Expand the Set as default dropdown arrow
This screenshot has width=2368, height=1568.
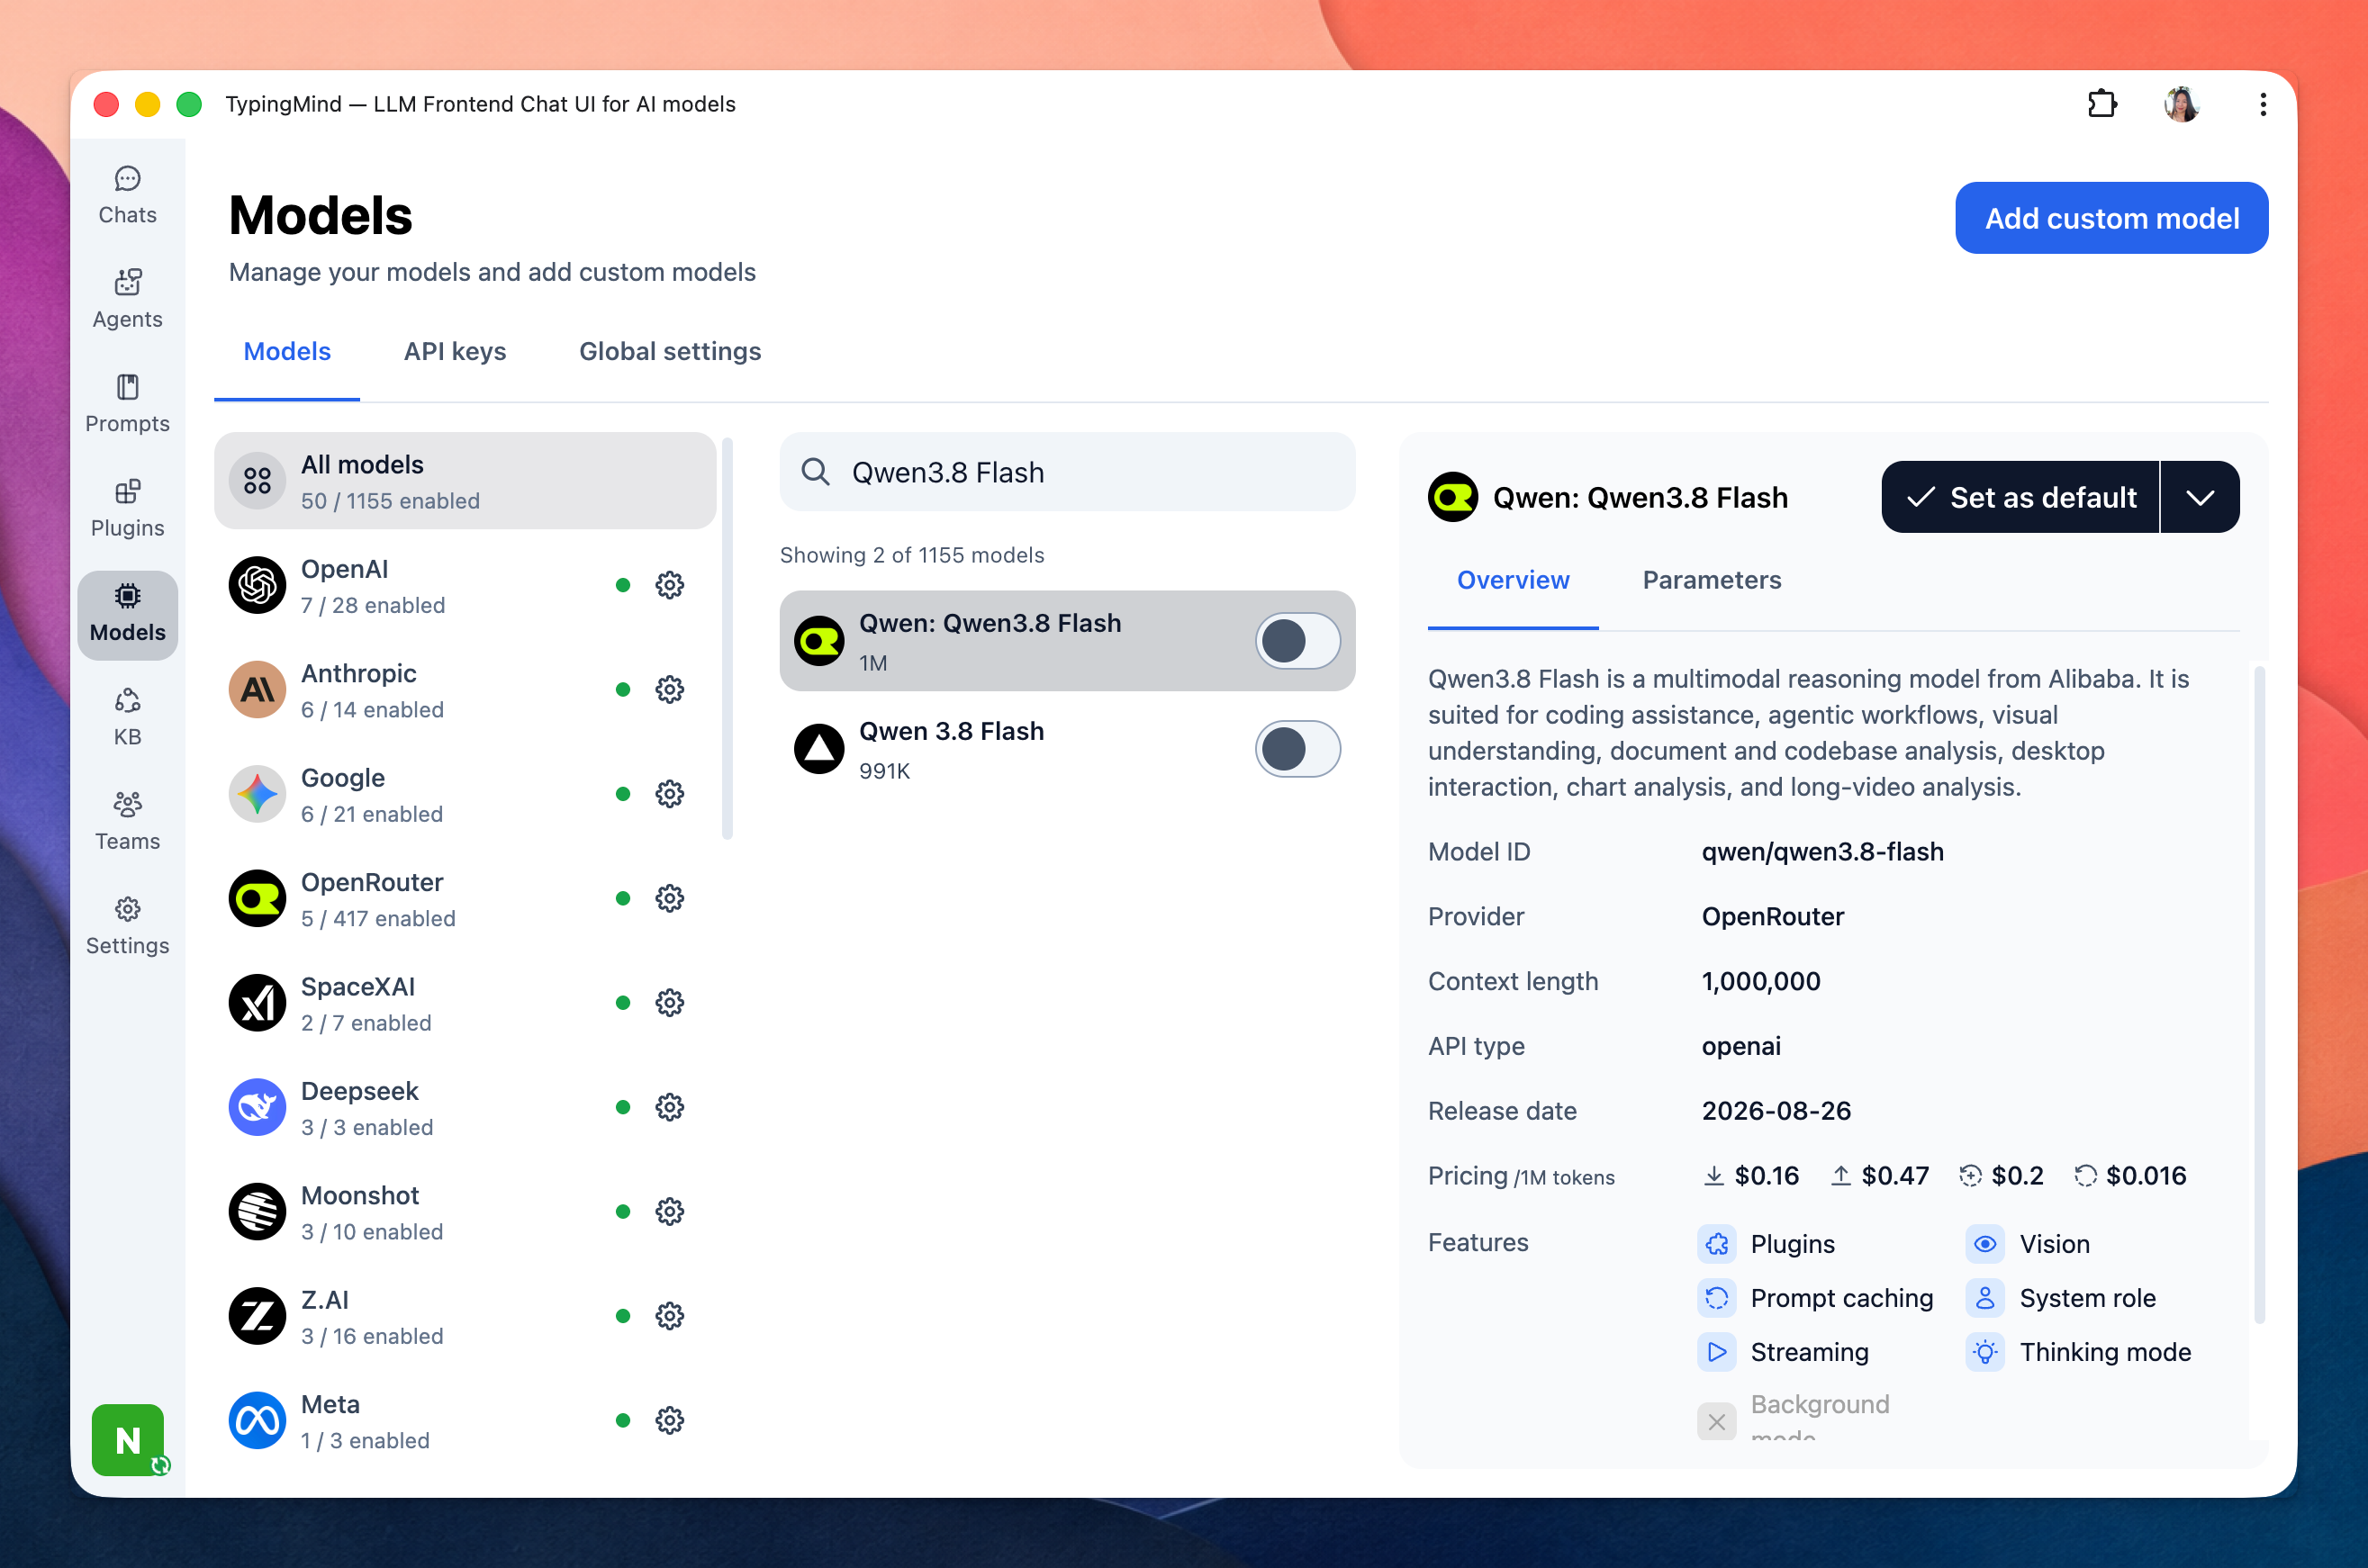[x=2199, y=497]
